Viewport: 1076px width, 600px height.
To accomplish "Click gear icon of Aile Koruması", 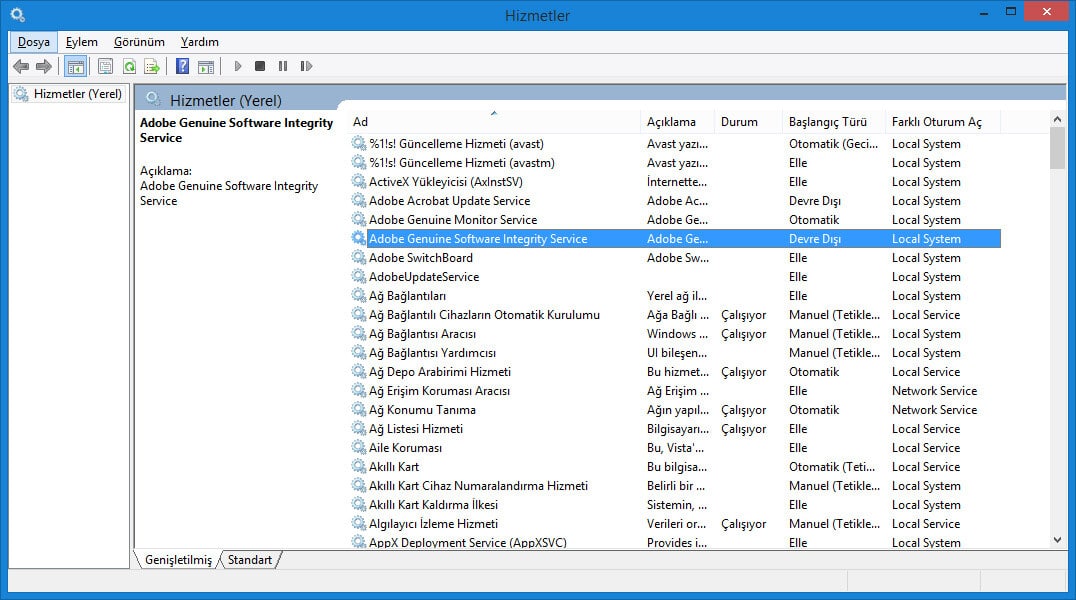I will click(x=358, y=448).
